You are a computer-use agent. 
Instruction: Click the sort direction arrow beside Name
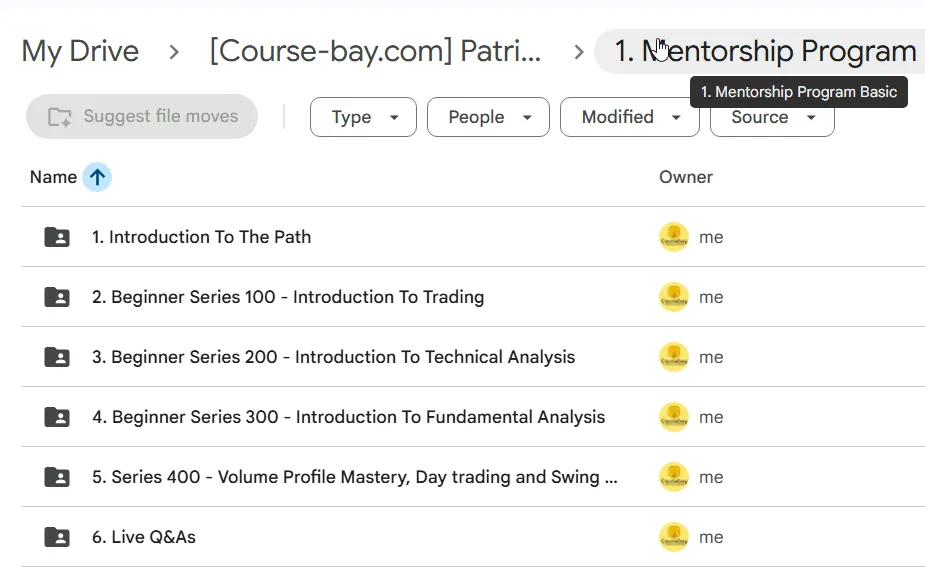coord(97,177)
